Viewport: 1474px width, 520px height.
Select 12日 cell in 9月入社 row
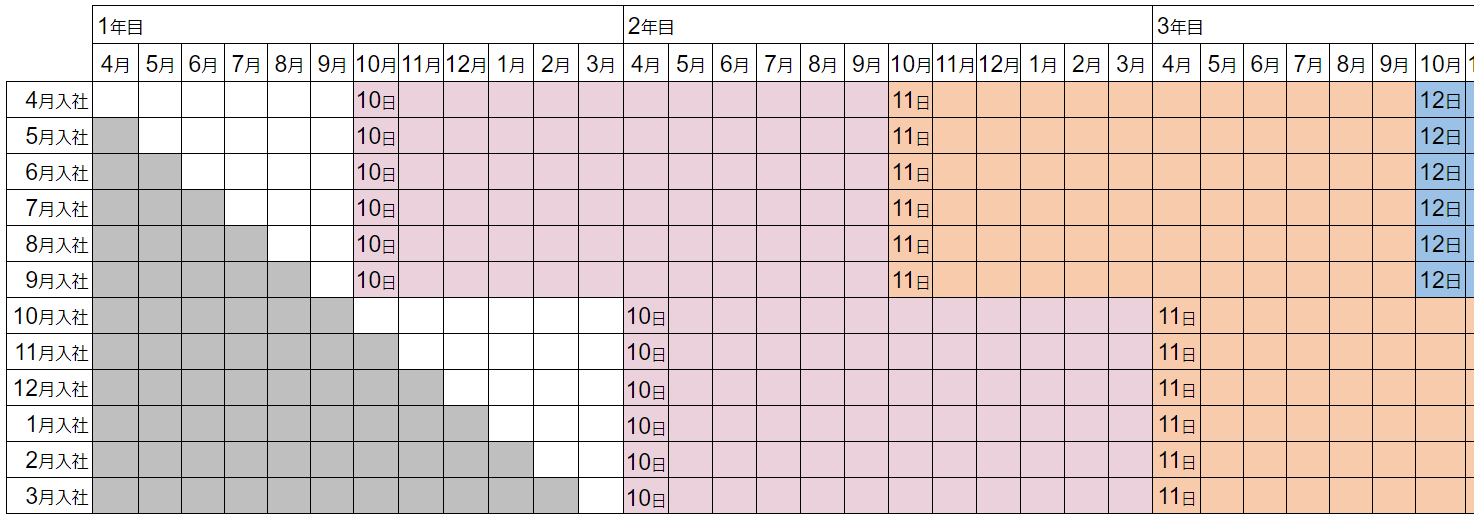pyautogui.click(x=1440, y=281)
